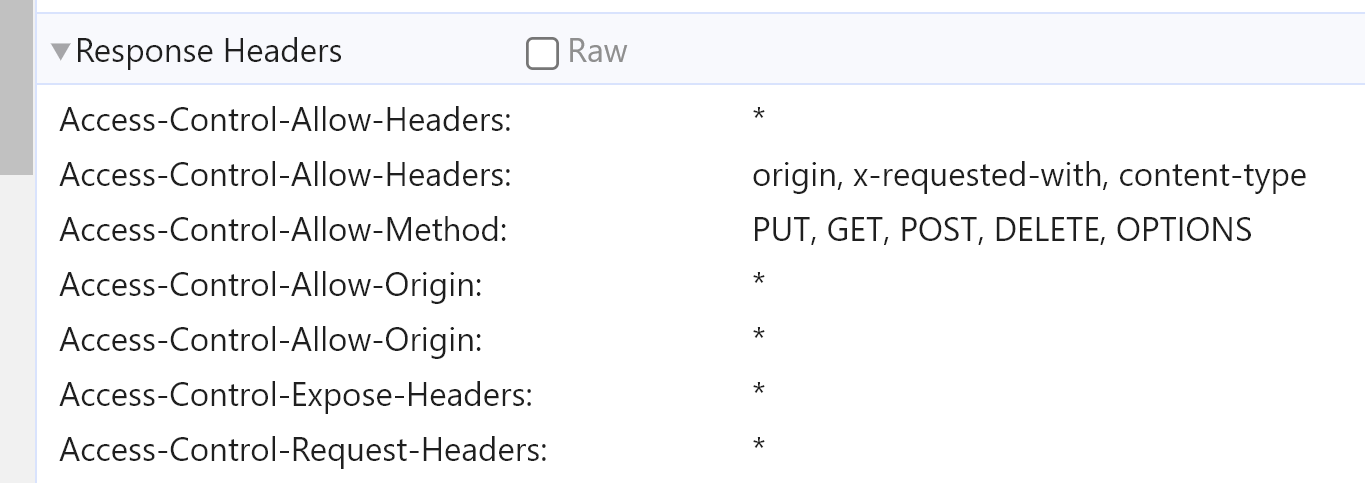This screenshot has width=1365, height=483.
Task: Click the Response Headers section title
Action: point(208,51)
